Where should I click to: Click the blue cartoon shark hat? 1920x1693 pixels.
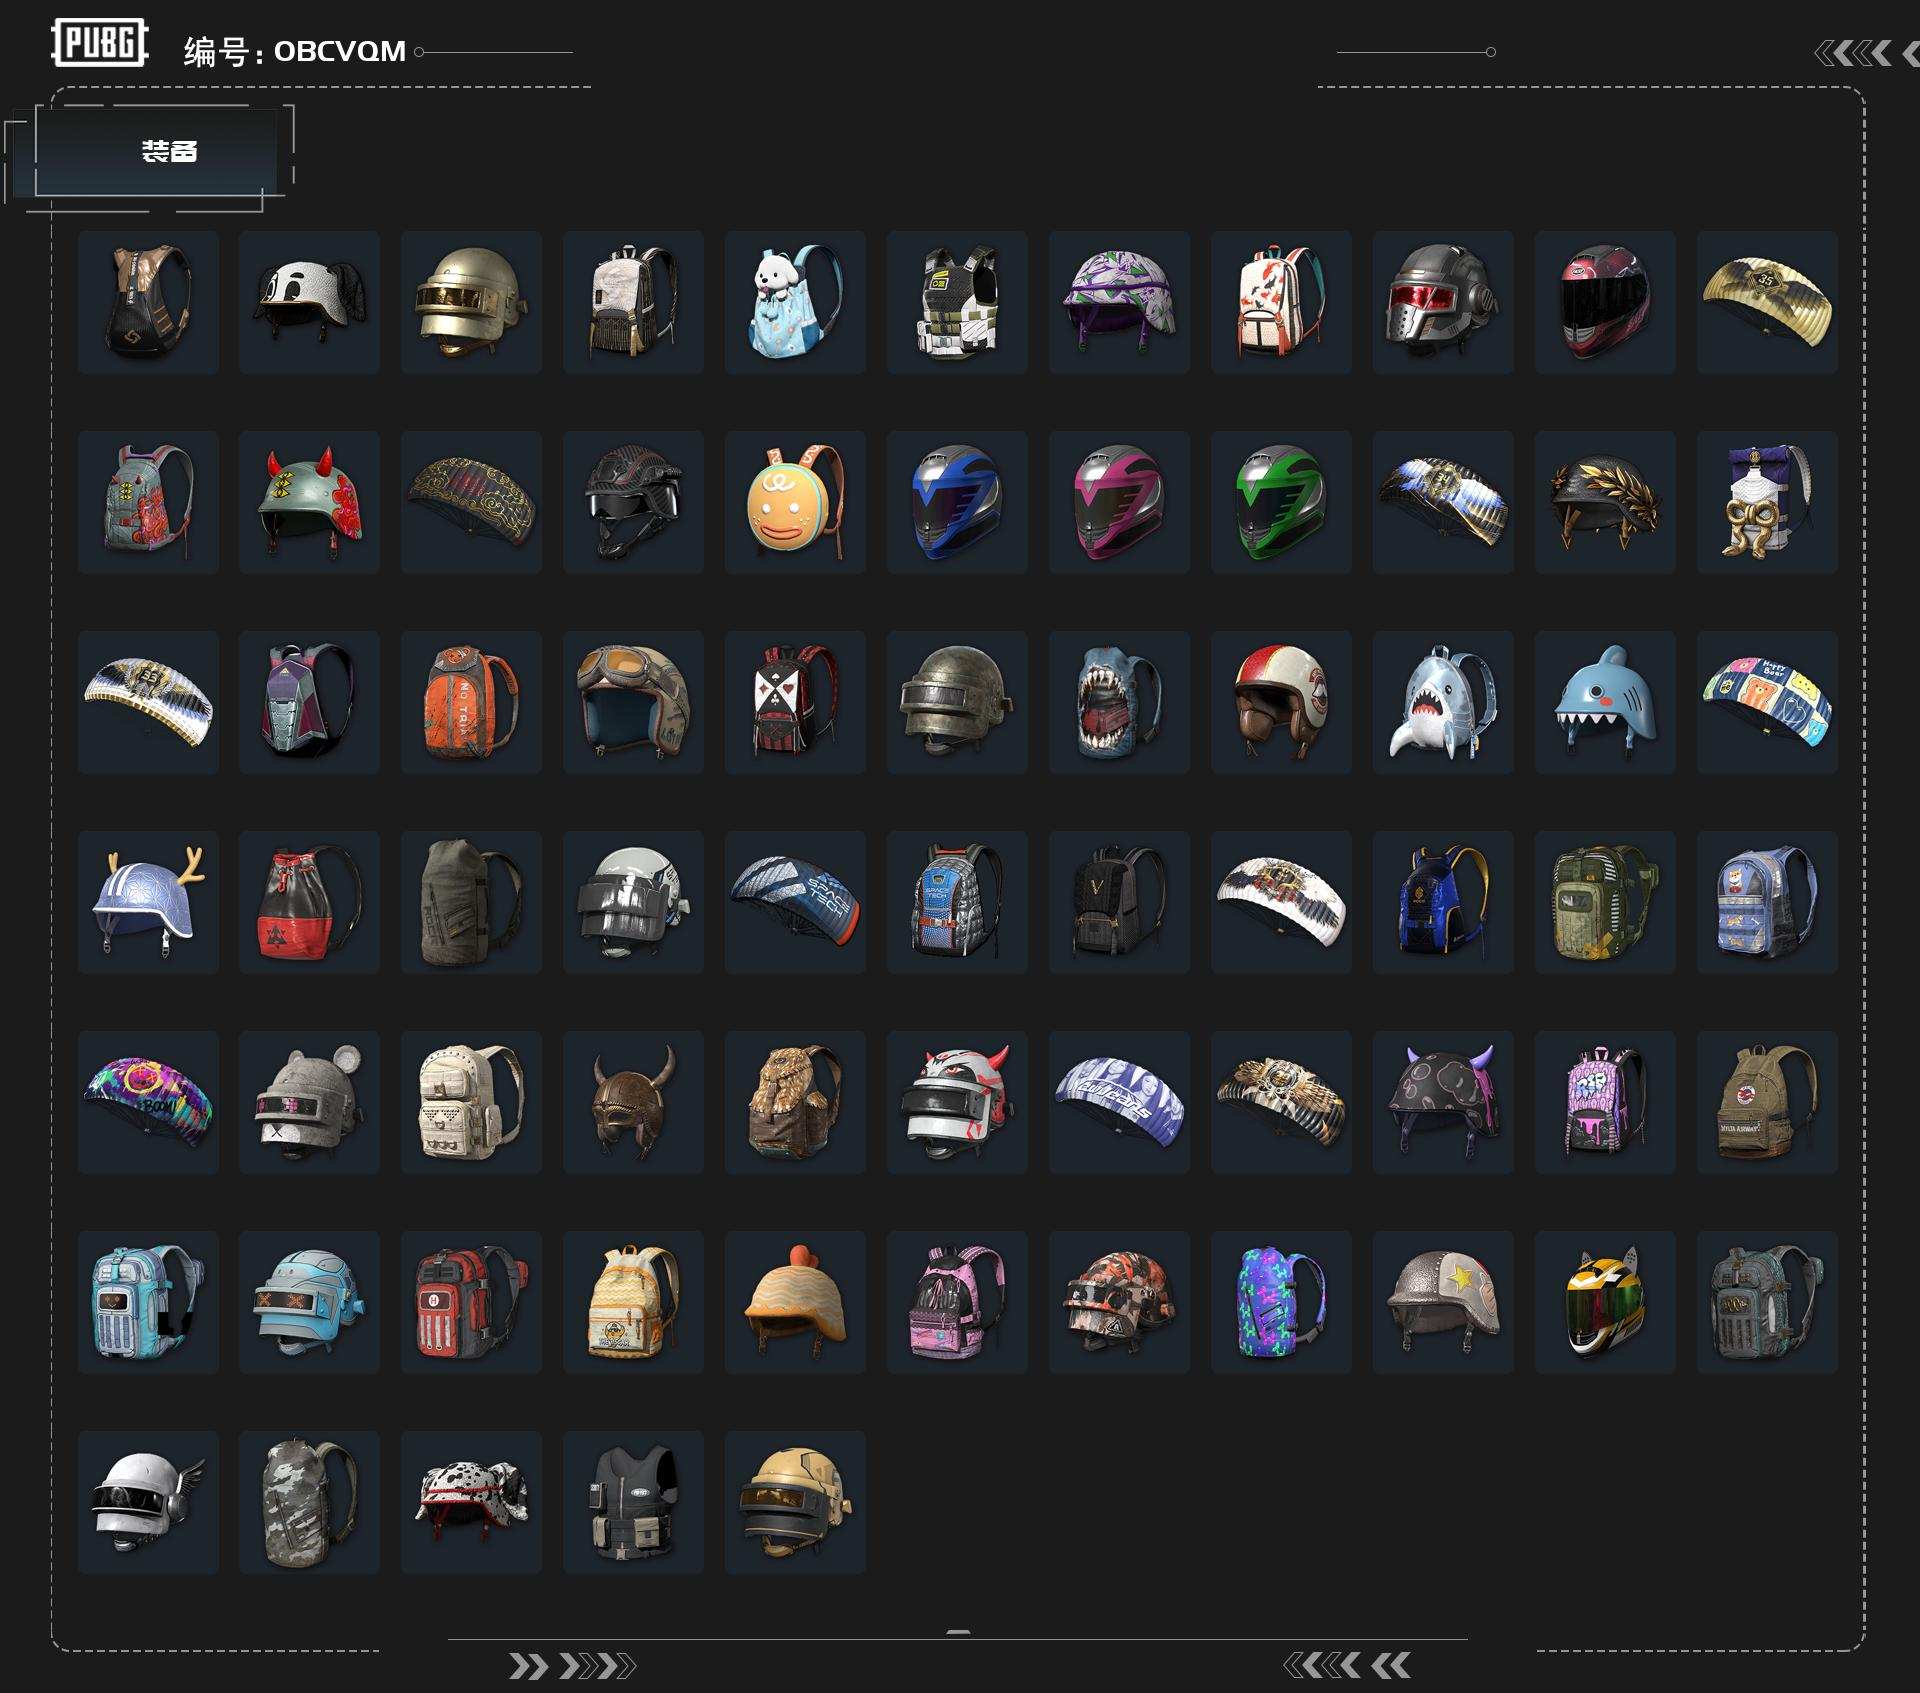[x=1604, y=702]
